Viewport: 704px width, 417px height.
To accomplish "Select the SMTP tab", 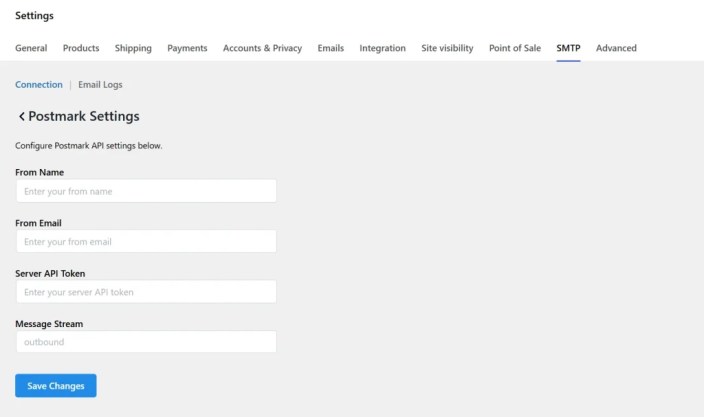I will 568,48.
